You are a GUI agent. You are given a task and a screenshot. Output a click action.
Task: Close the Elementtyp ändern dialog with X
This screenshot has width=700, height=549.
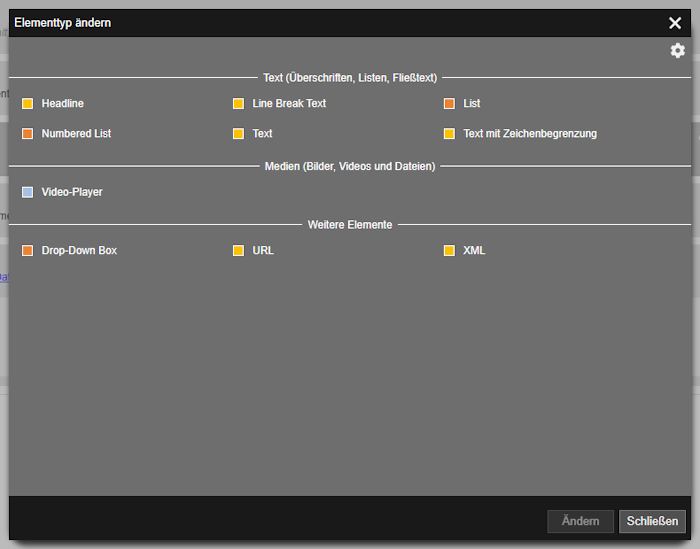pyautogui.click(x=675, y=23)
